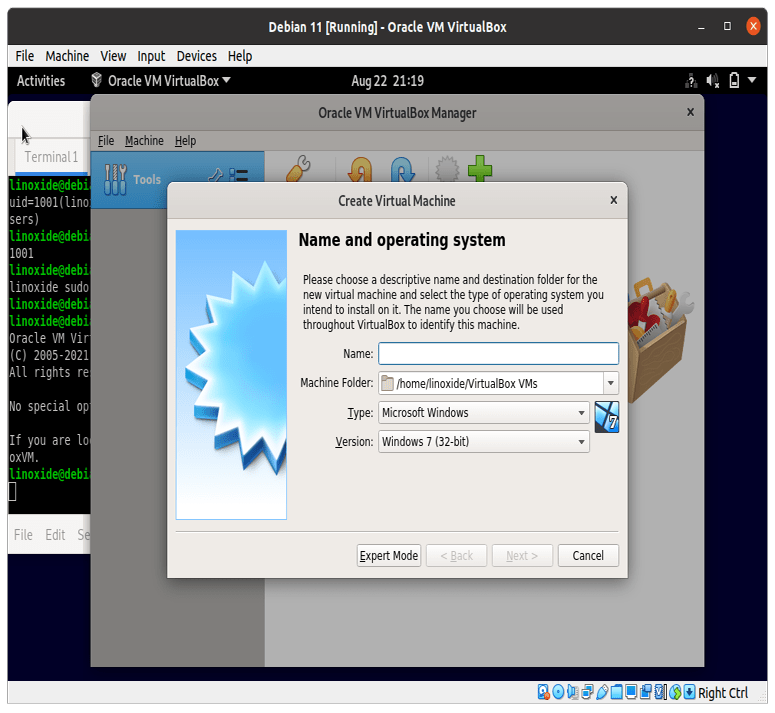This screenshot has height=713, width=775.
Task: Open the Oracle VM VirtualBox app menu dropdown
Action: pos(161,81)
